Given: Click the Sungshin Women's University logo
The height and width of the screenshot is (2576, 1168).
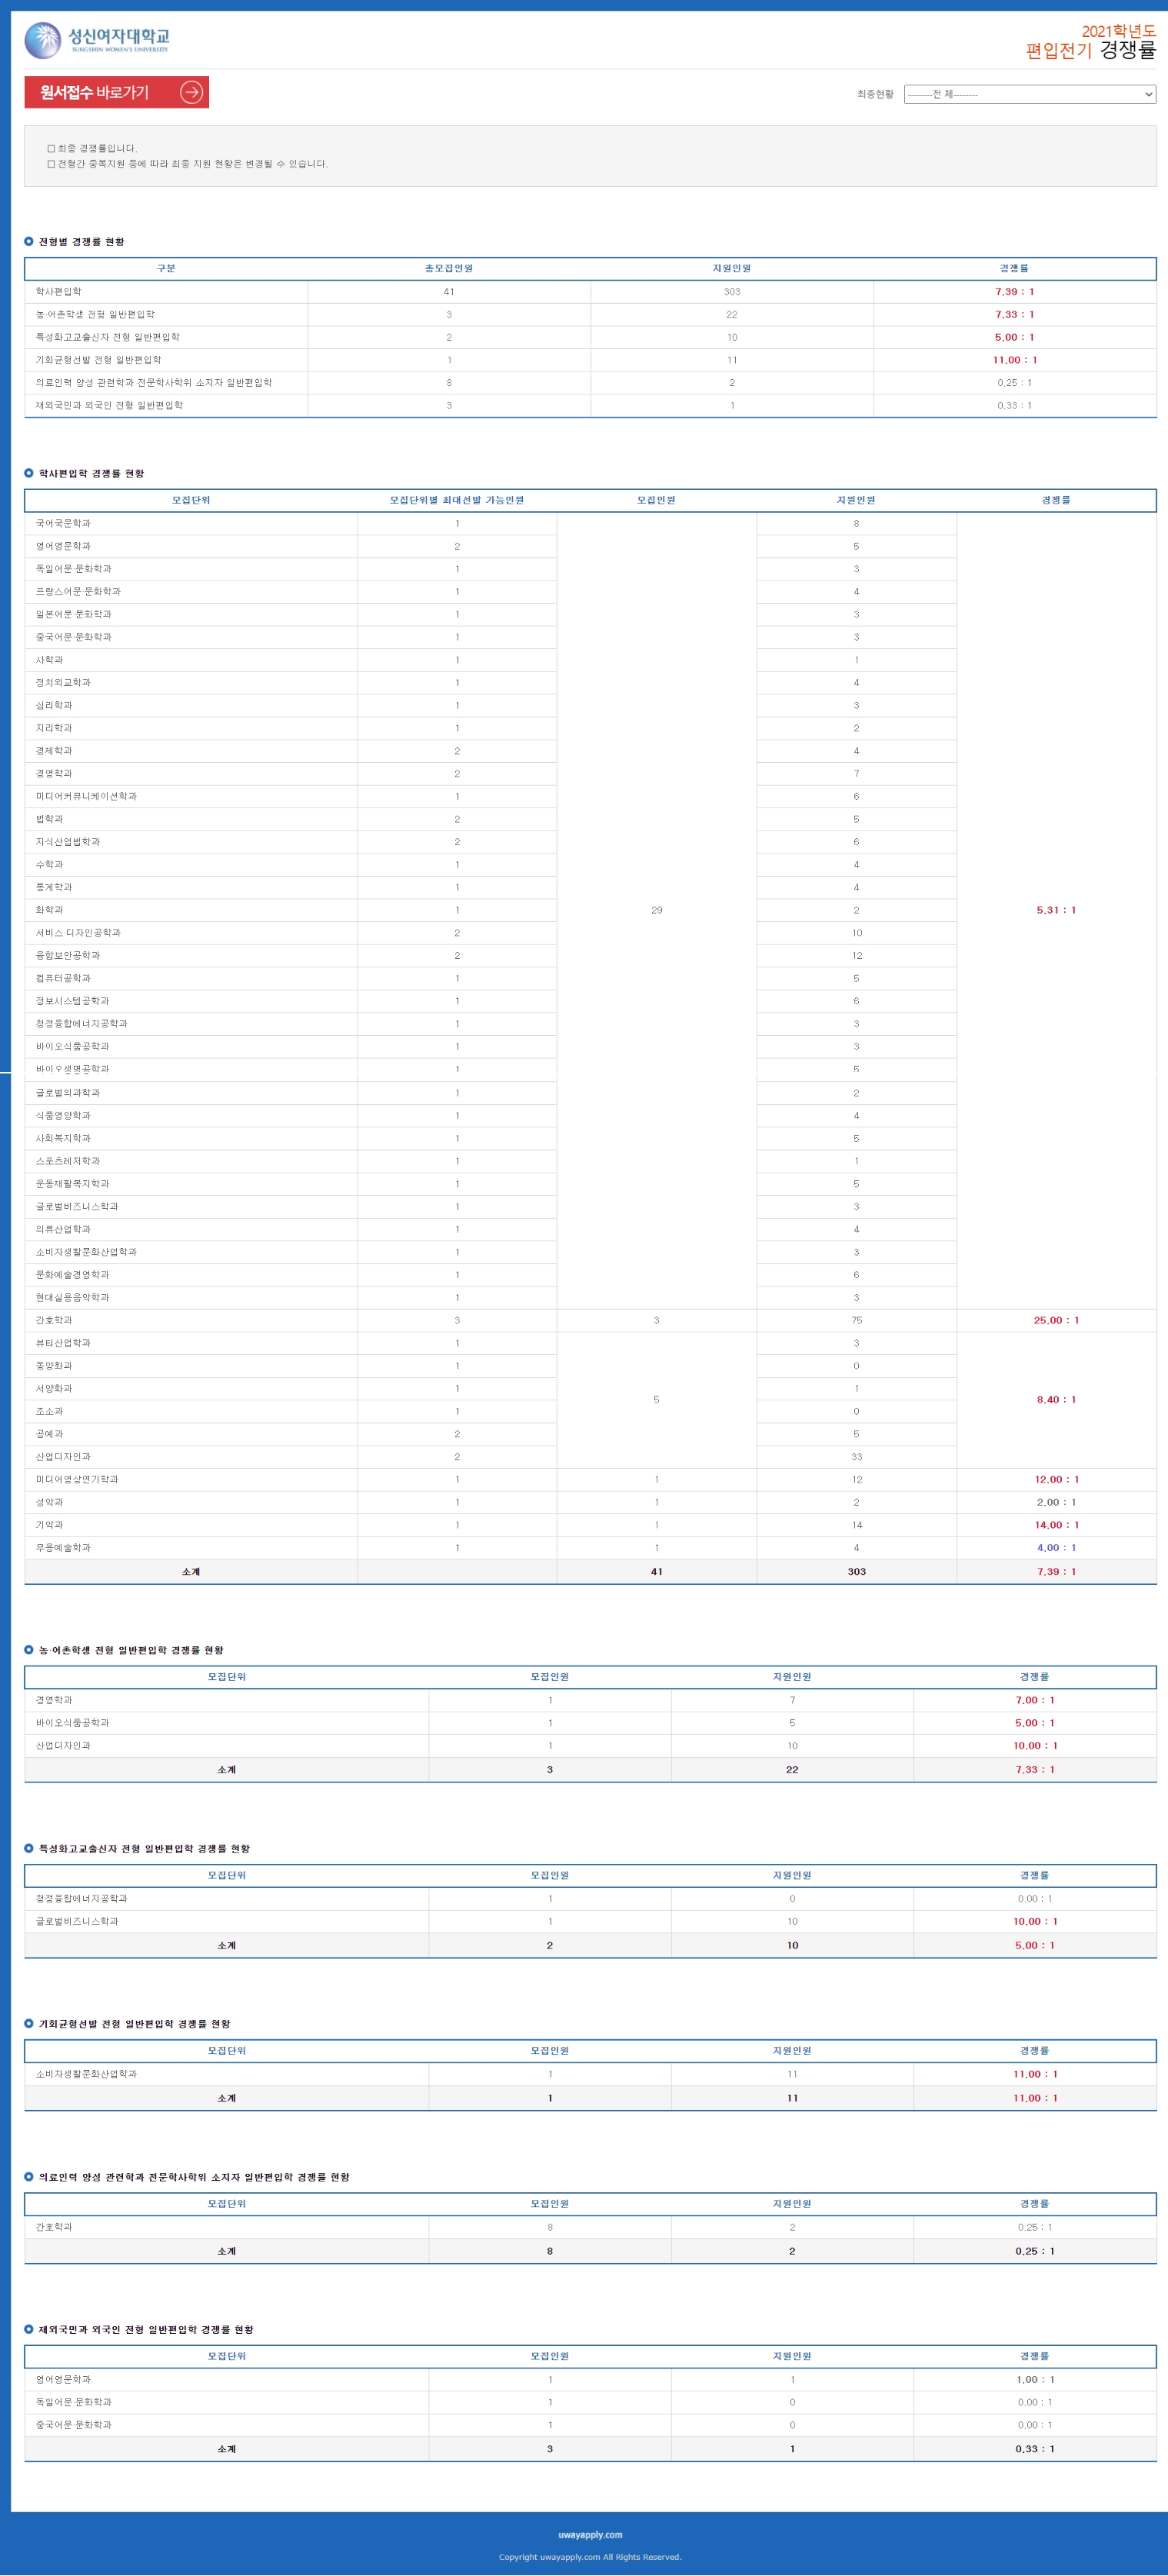Looking at the screenshot, I should coord(97,40).
